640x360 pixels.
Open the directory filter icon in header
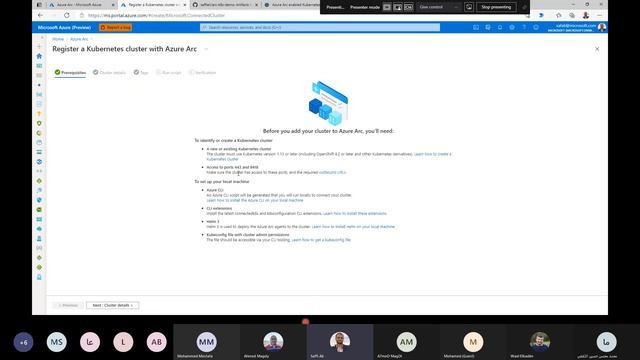pyautogui.click(x=488, y=27)
